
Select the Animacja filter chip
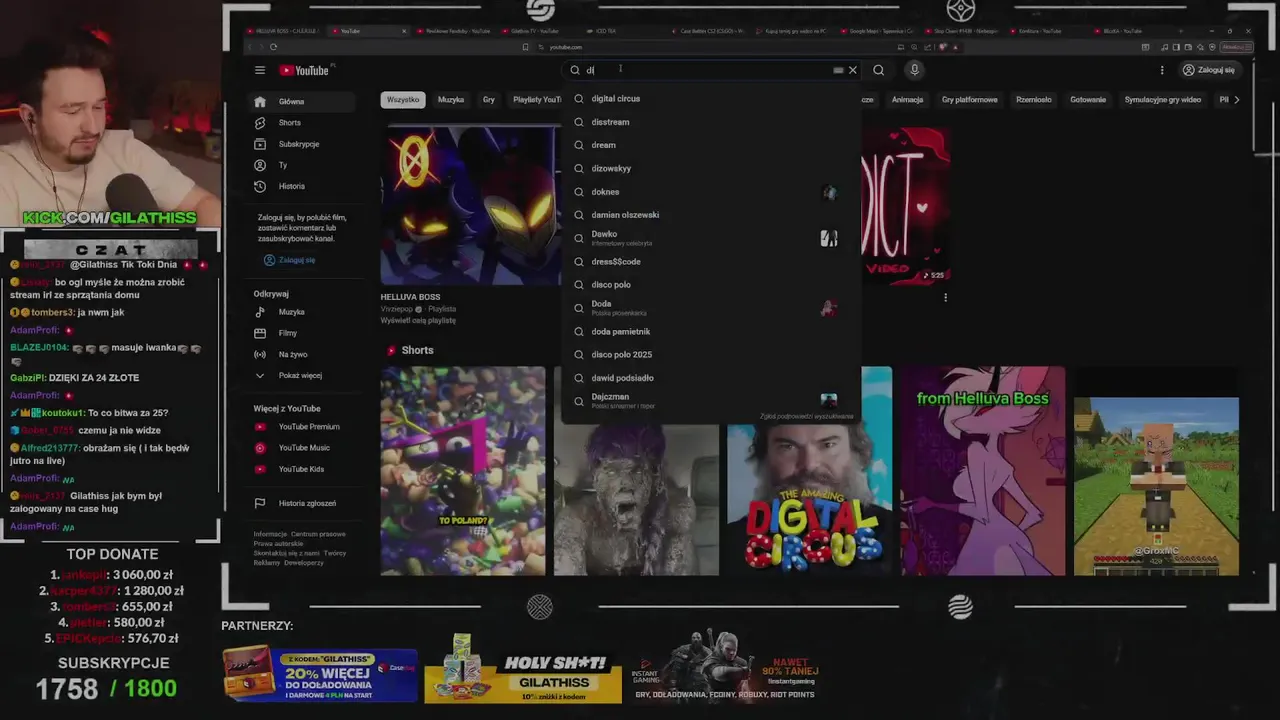tap(907, 100)
